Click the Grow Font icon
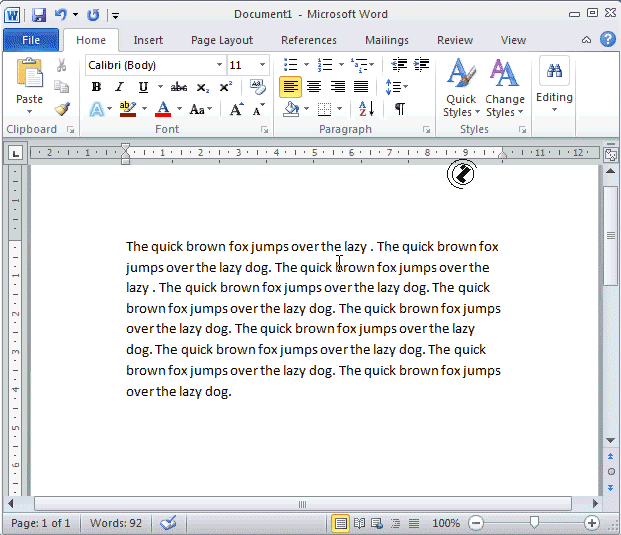The width and height of the screenshot is (621, 535). [237, 109]
